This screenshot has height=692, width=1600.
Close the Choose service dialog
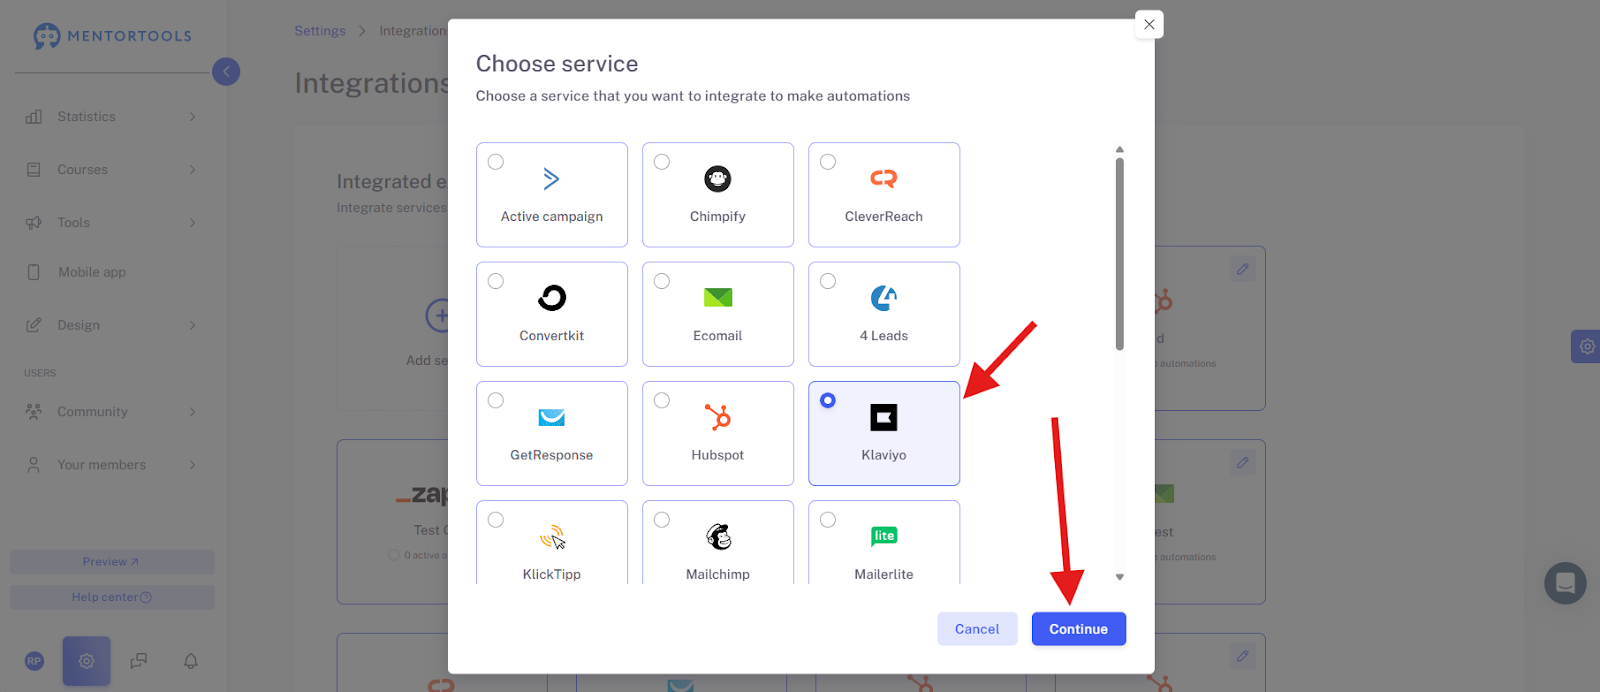point(1150,25)
